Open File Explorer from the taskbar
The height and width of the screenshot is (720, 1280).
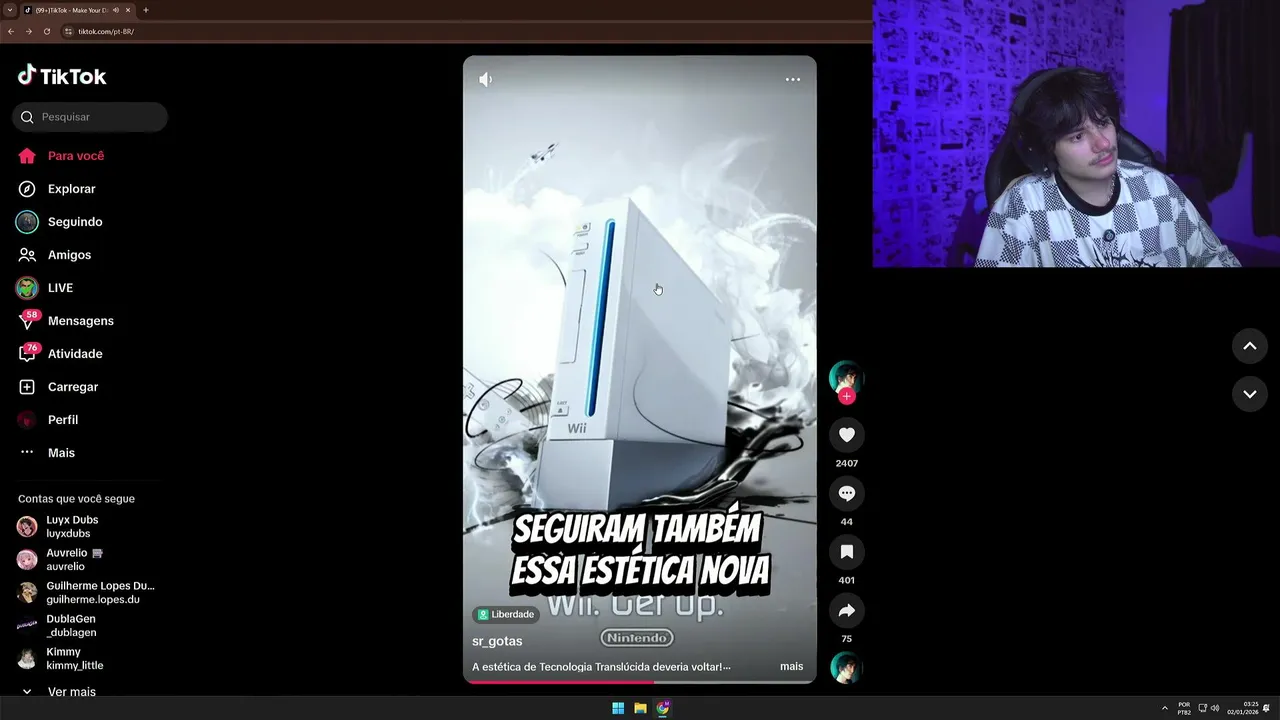640,708
